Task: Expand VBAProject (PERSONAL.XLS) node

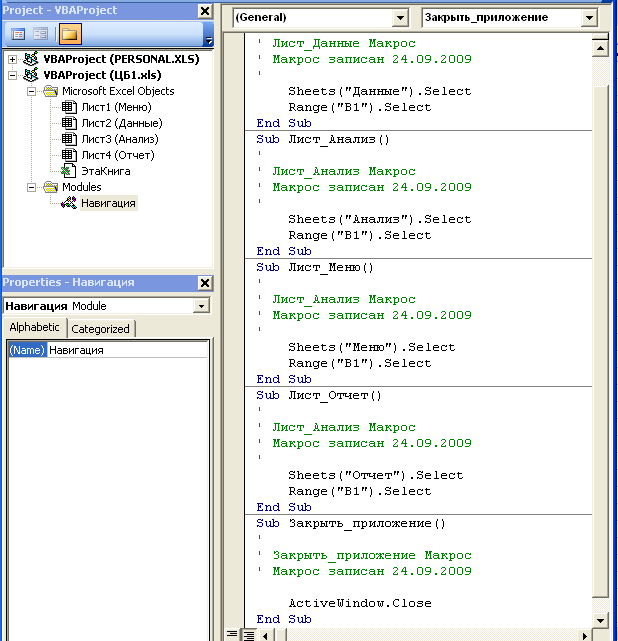Action: click(x=12, y=60)
